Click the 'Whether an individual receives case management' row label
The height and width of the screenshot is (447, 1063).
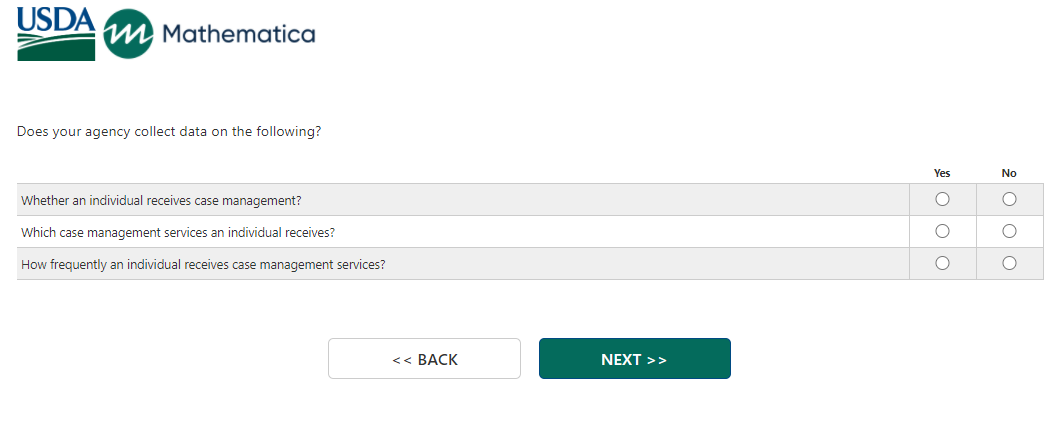(x=161, y=200)
